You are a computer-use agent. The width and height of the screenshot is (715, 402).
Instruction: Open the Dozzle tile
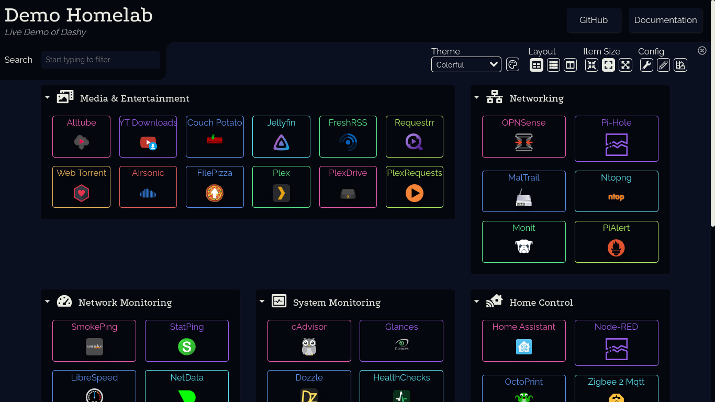[x=309, y=387]
